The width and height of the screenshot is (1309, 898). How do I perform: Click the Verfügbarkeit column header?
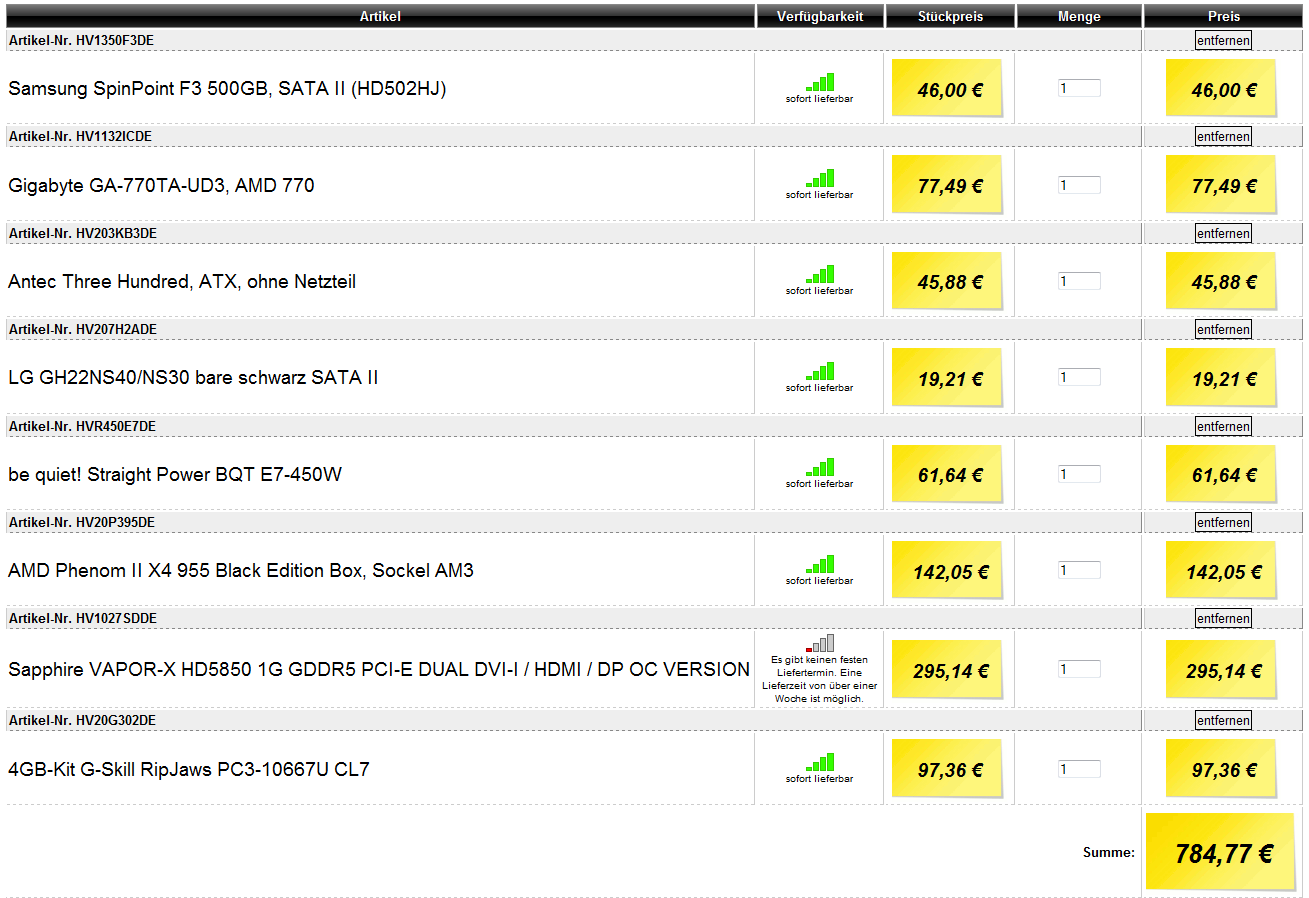[819, 16]
